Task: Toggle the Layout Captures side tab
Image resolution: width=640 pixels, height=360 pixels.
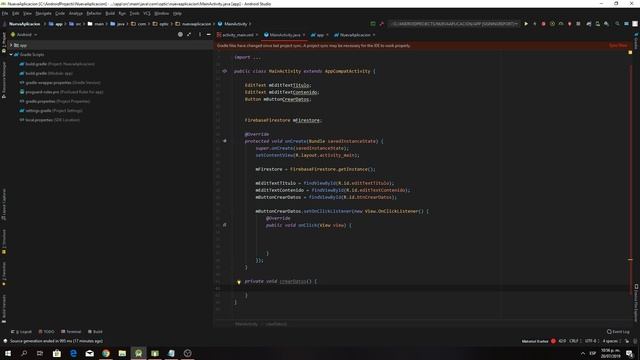Action: click(x=4, y=204)
